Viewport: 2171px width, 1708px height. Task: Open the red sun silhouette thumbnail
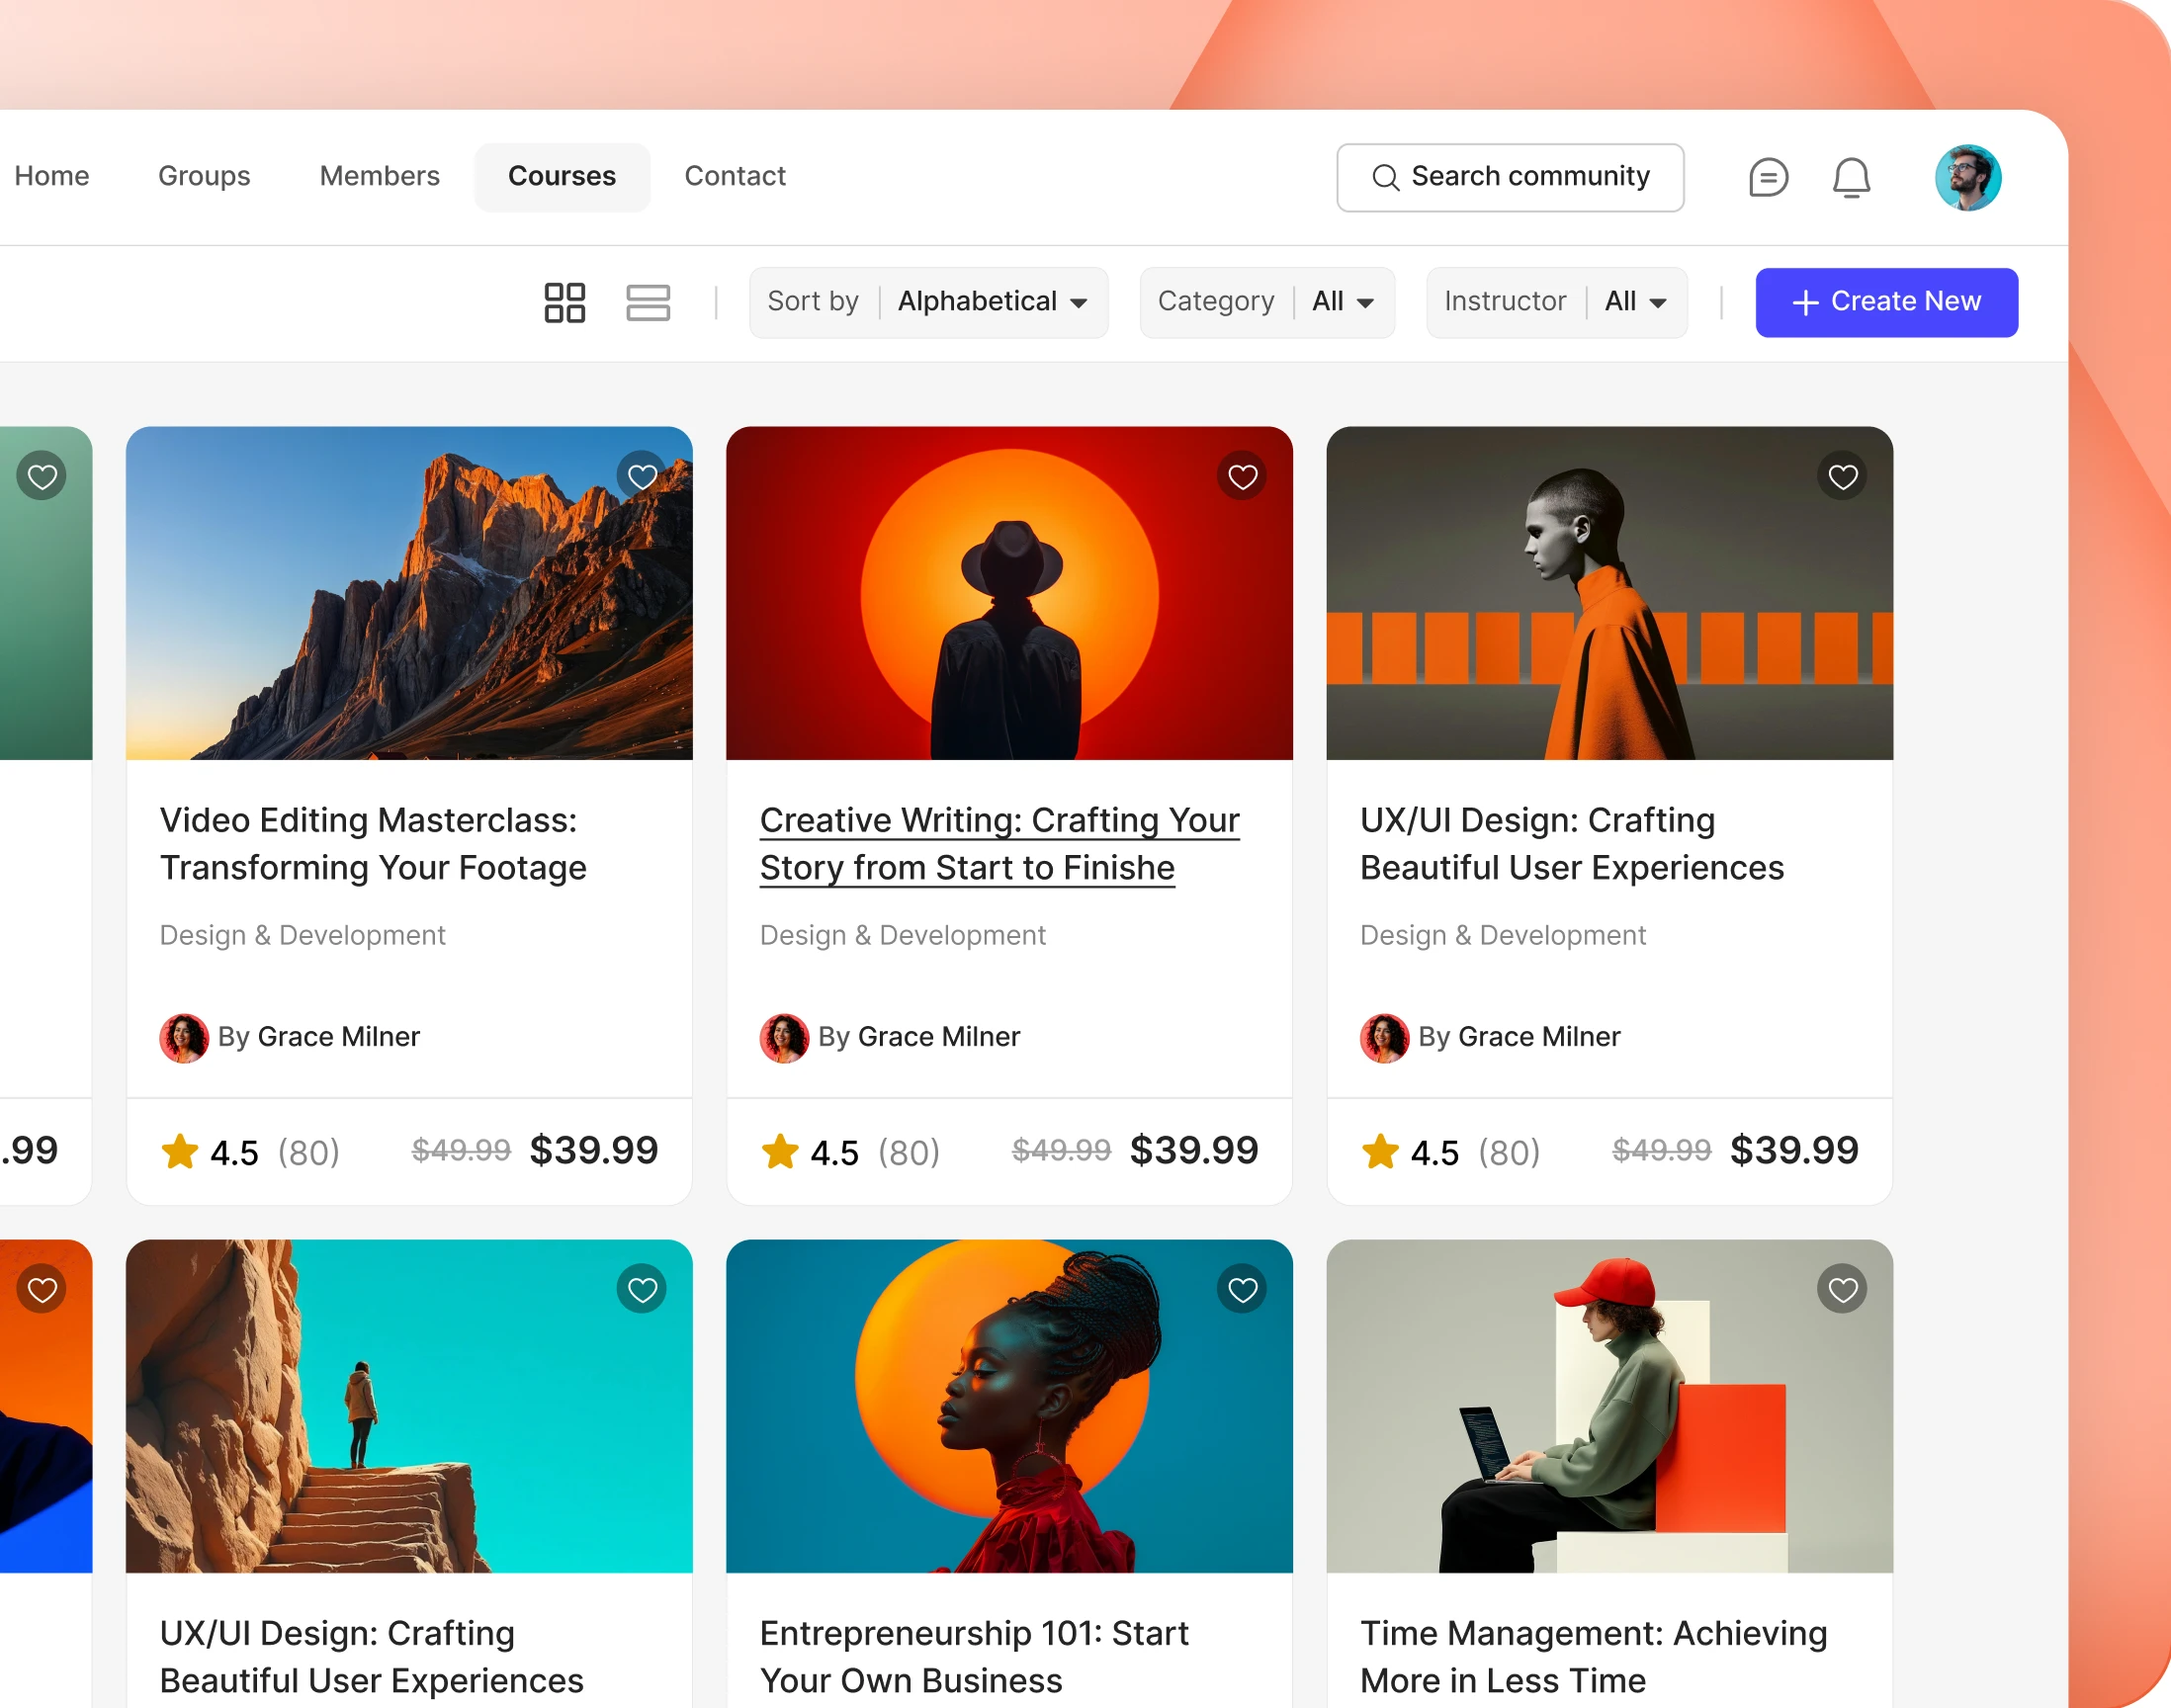pos(1009,593)
